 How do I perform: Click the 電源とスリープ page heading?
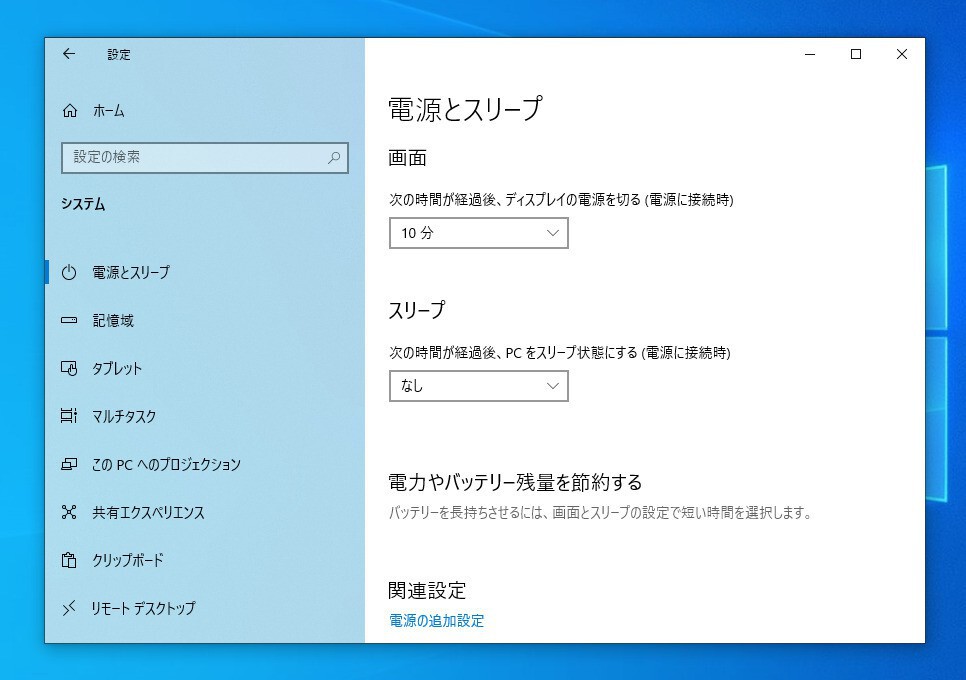(x=465, y=109)
